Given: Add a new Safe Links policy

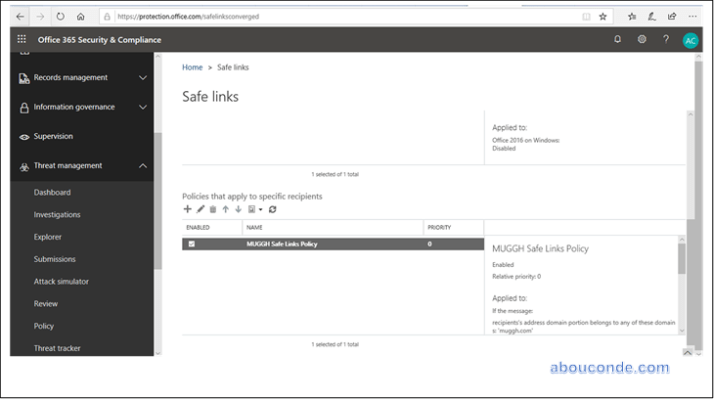Looking at the screenshot, I should (x=187, y=209).
